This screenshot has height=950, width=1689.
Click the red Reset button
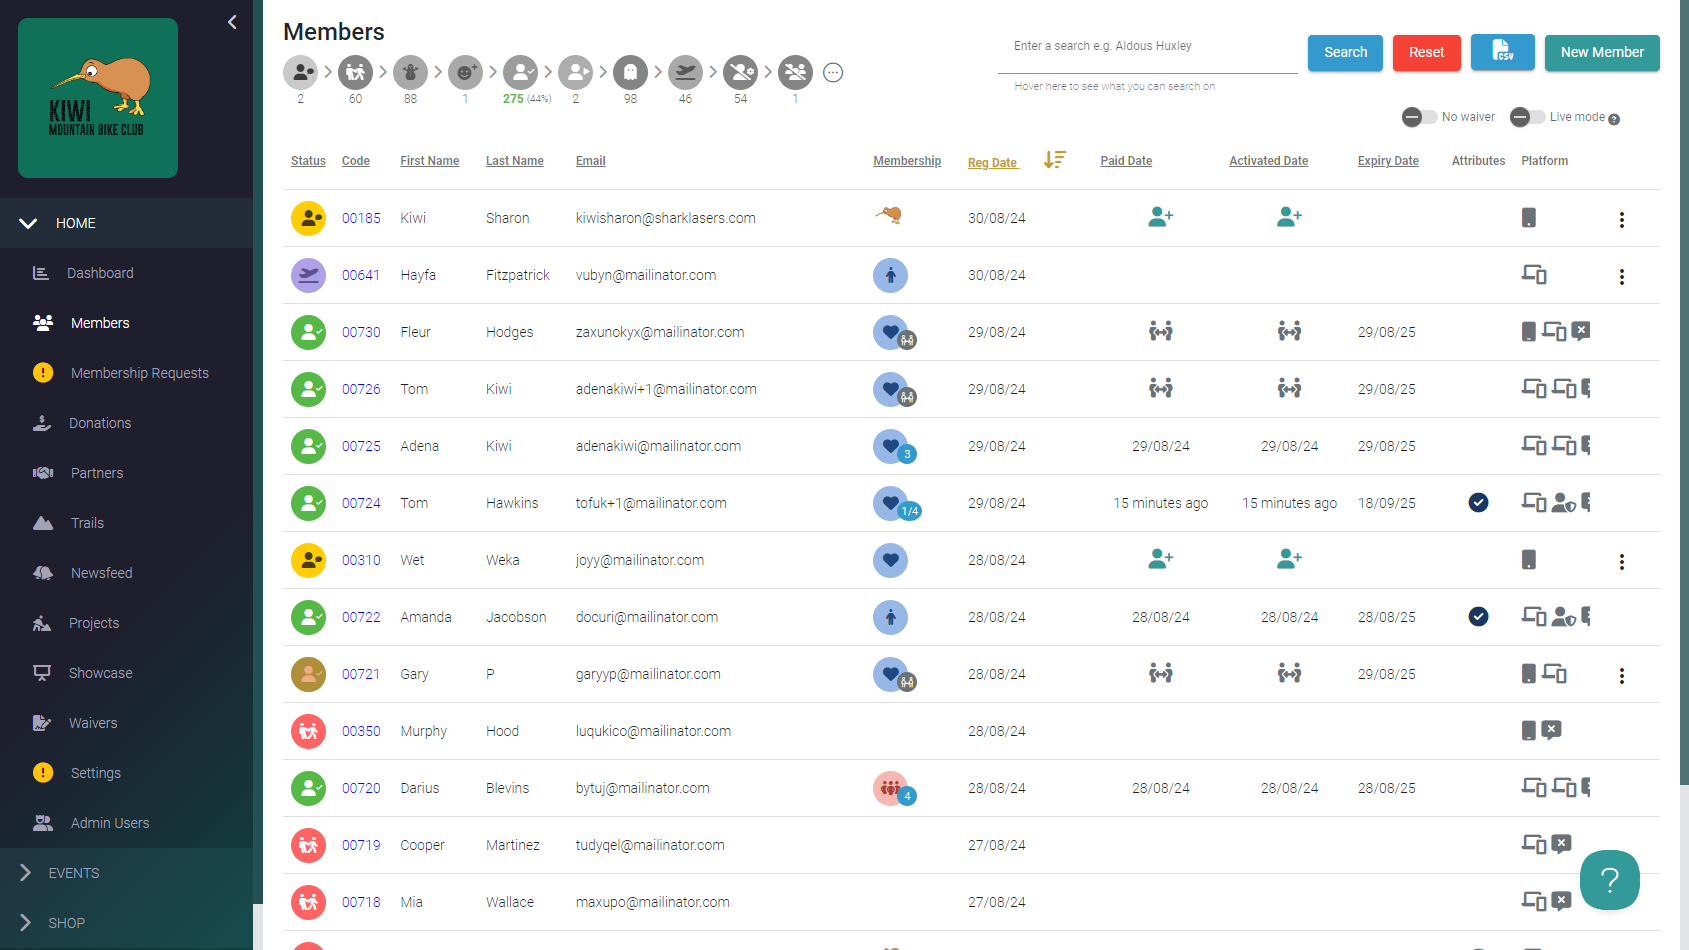1426,52
